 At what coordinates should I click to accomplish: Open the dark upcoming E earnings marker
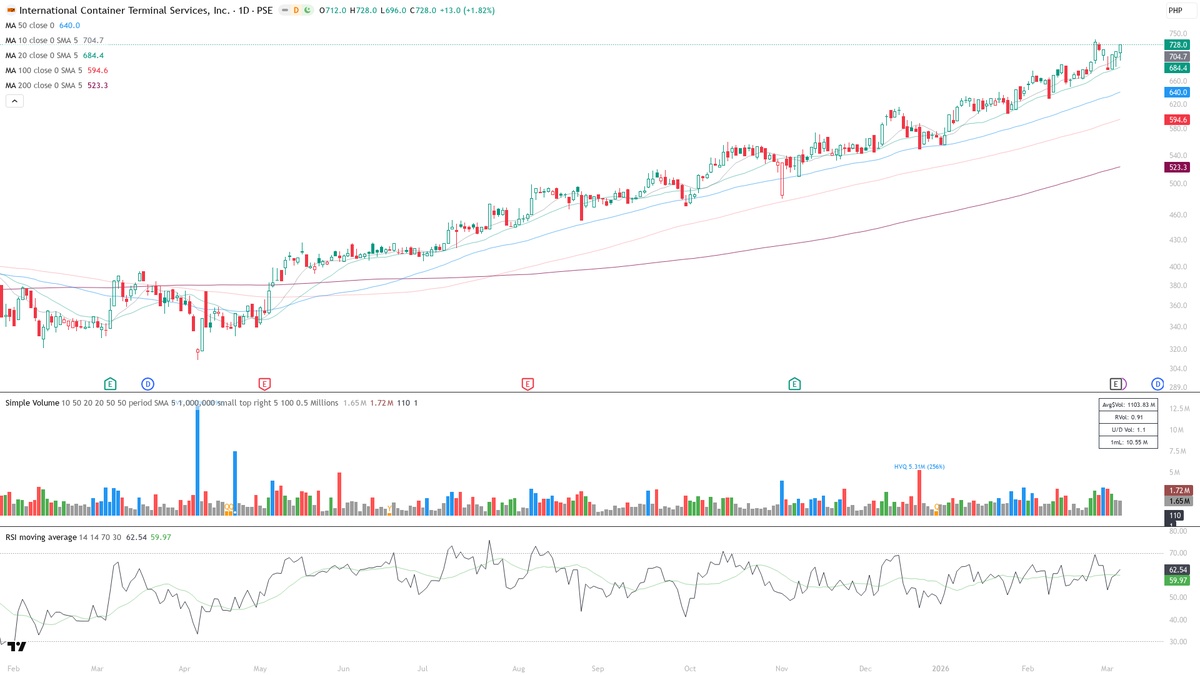tap(1115, 383)
